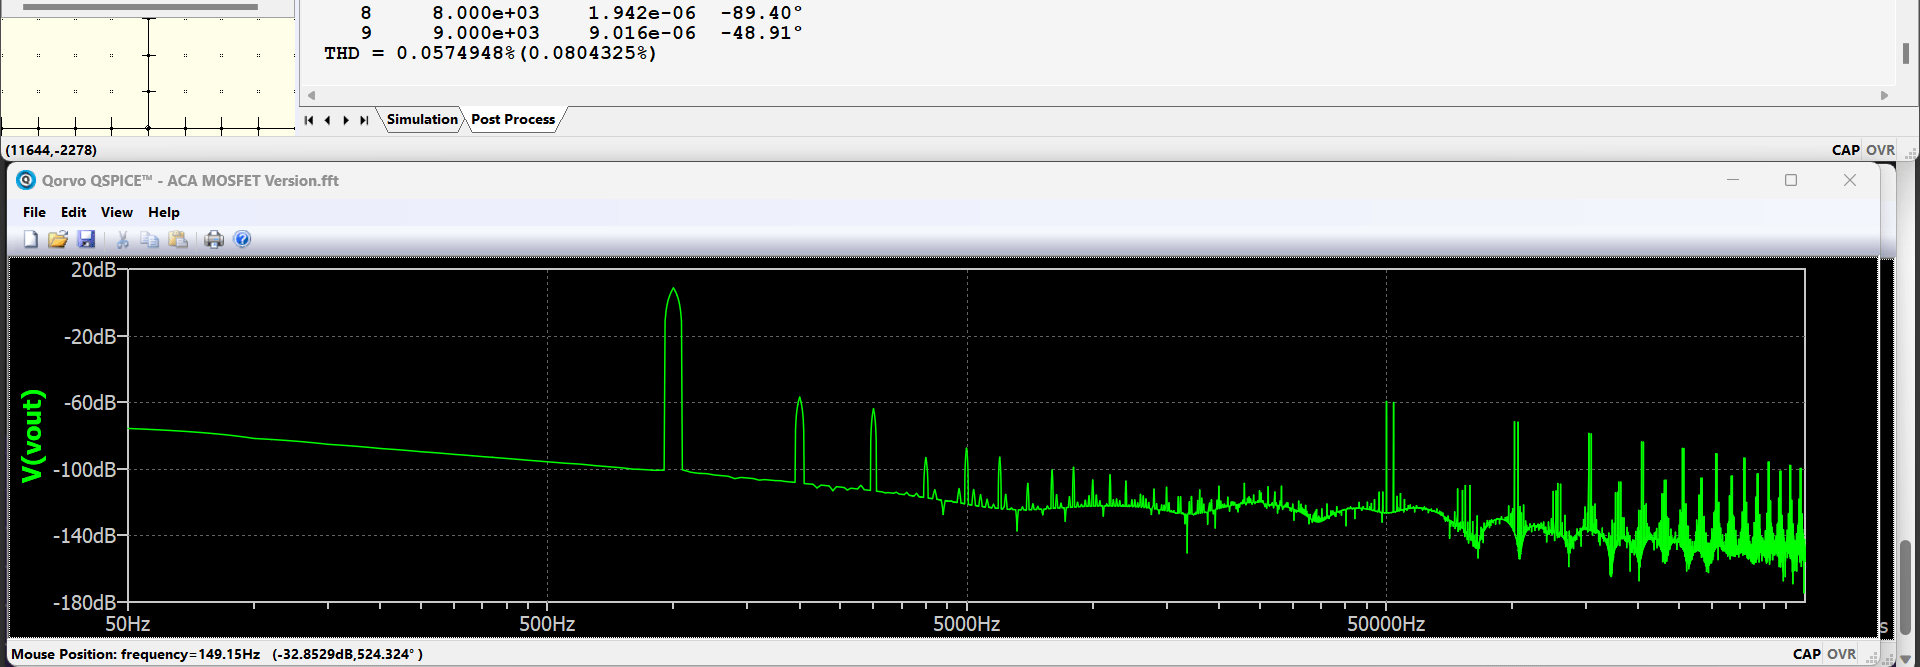Open a file via folder icon
The height and width of the screenshot is (667, 1920).
58,239
